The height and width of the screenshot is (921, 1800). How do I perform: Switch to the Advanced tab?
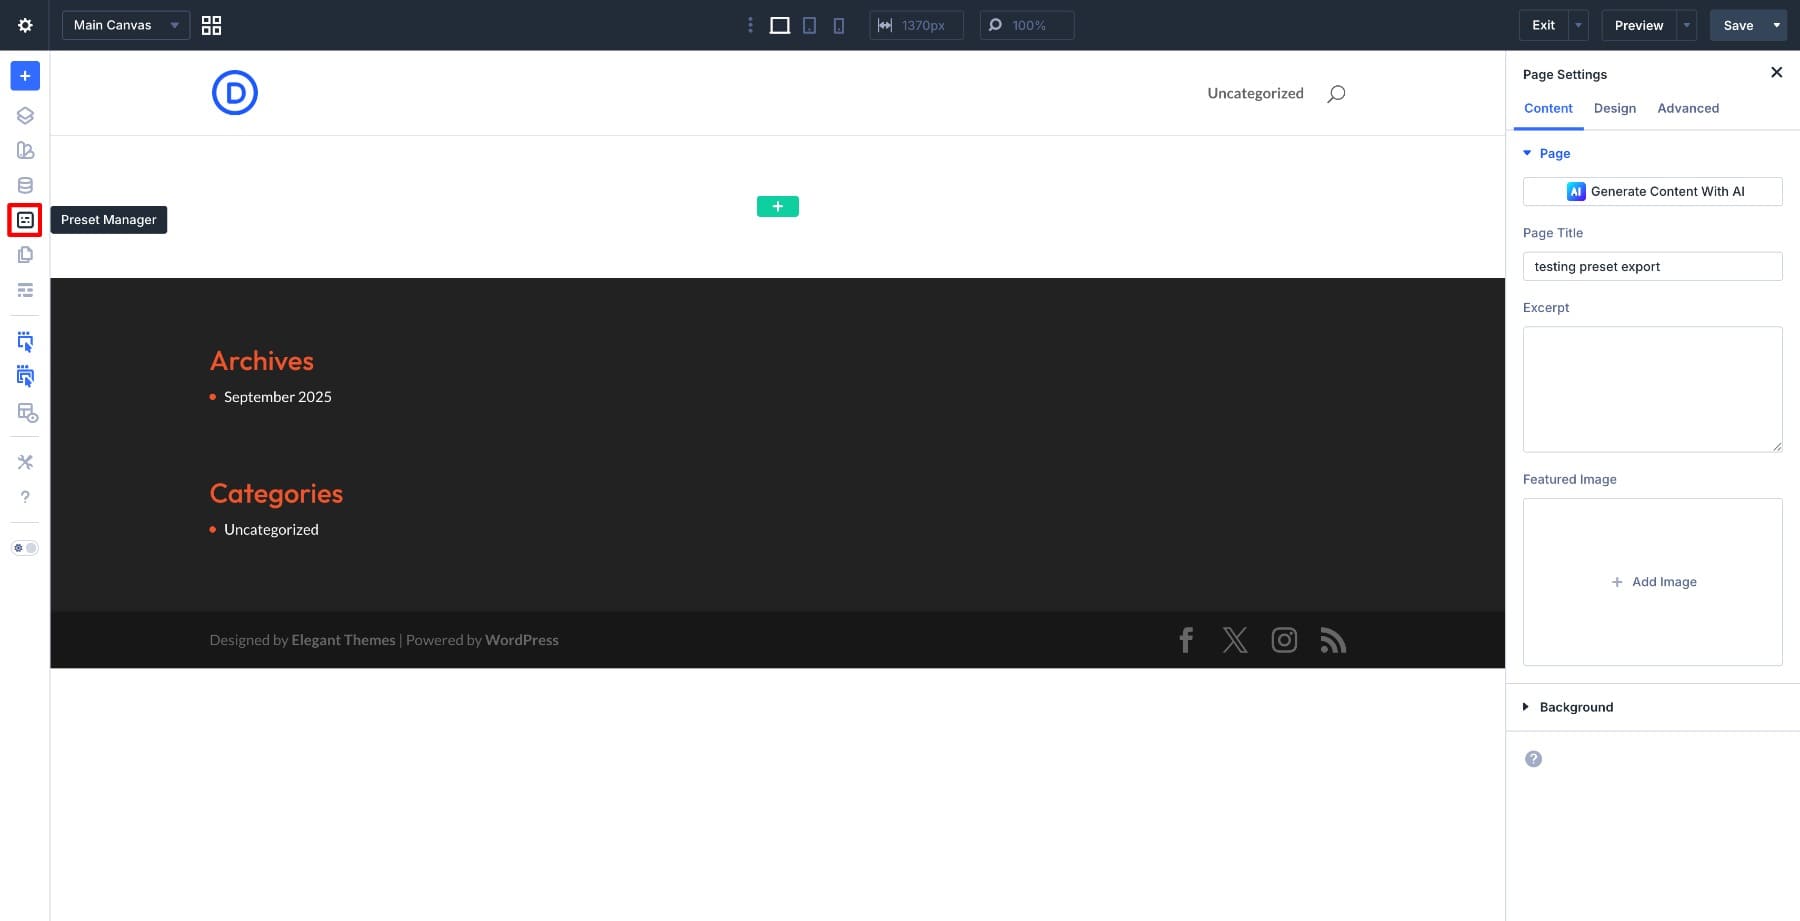[x=1687, y=108]
